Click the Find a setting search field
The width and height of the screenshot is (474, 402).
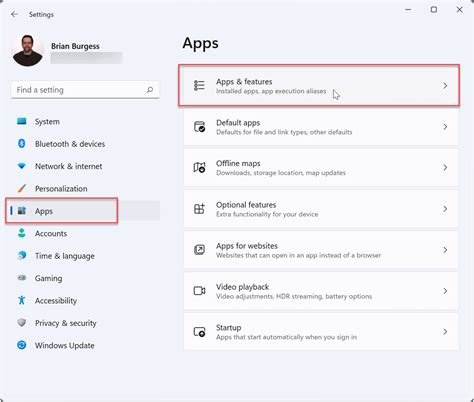pyautogui.click(x=85, y=90)
